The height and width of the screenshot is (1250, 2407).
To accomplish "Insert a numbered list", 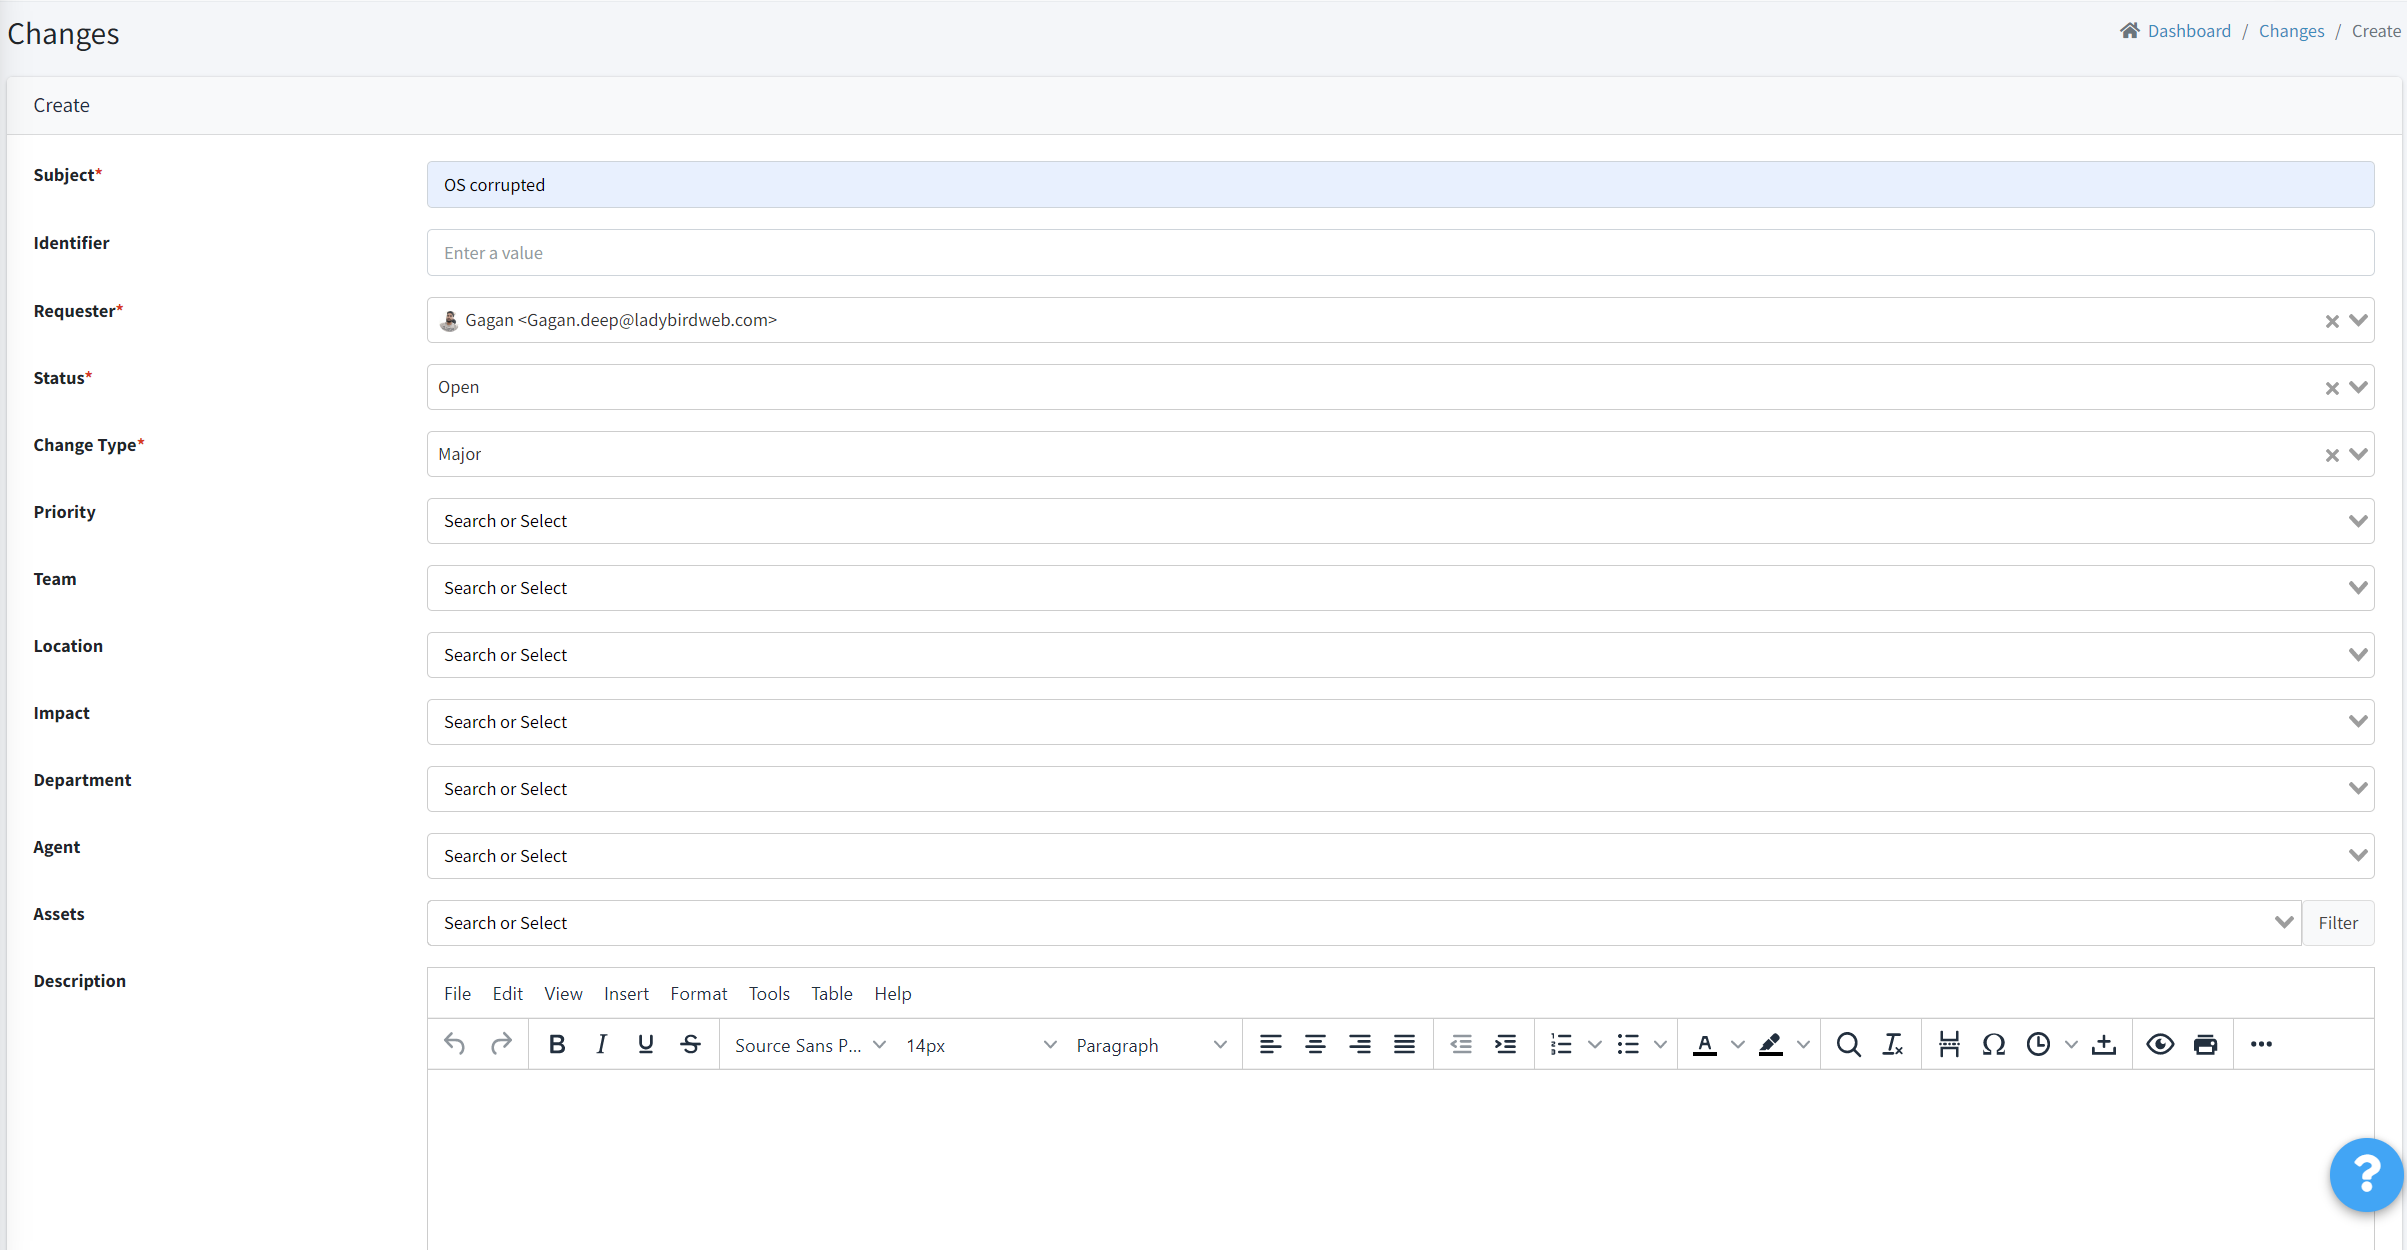I will coord(1561,1044).
